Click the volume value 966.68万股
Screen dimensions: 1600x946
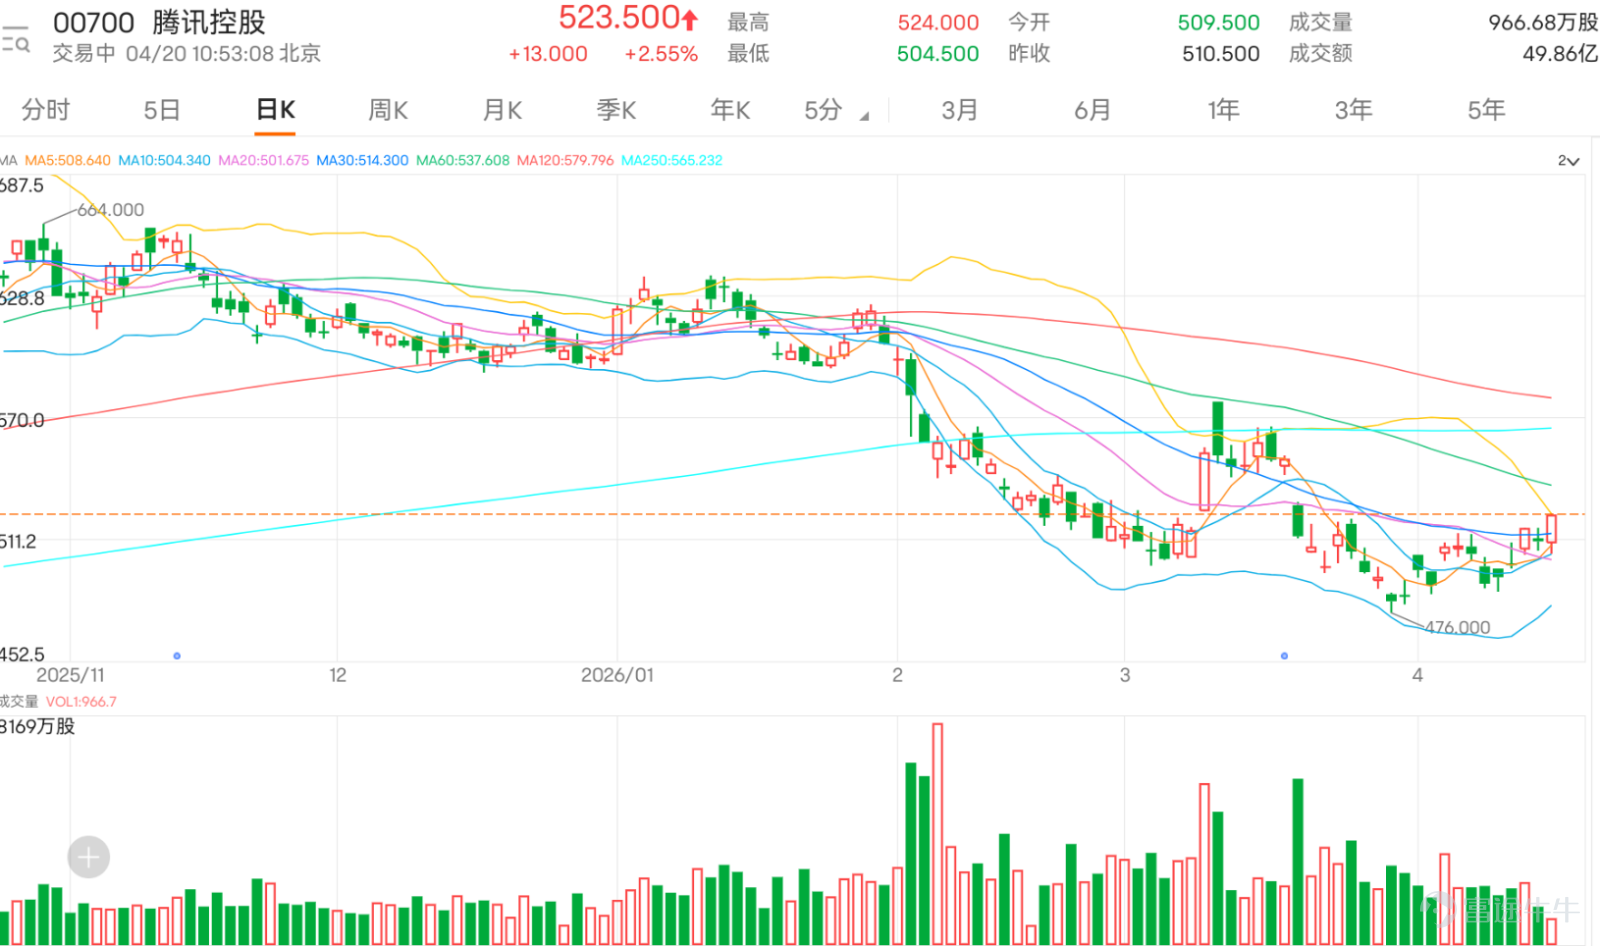1543,22
